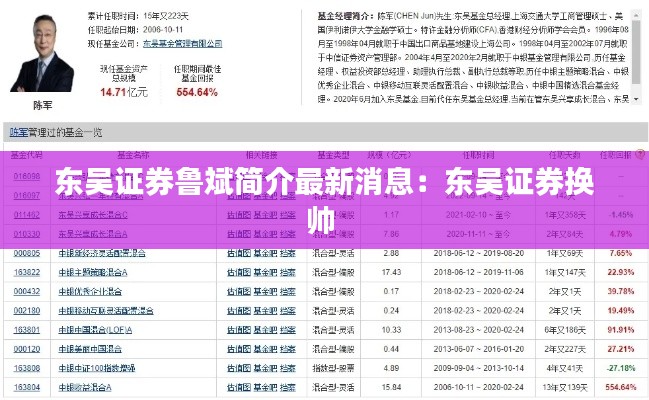Image resolution: width=649 pixels, height=400 pixels.
Task: Click the scroll-down arrow of the manager bio
Action: (636, 99)
